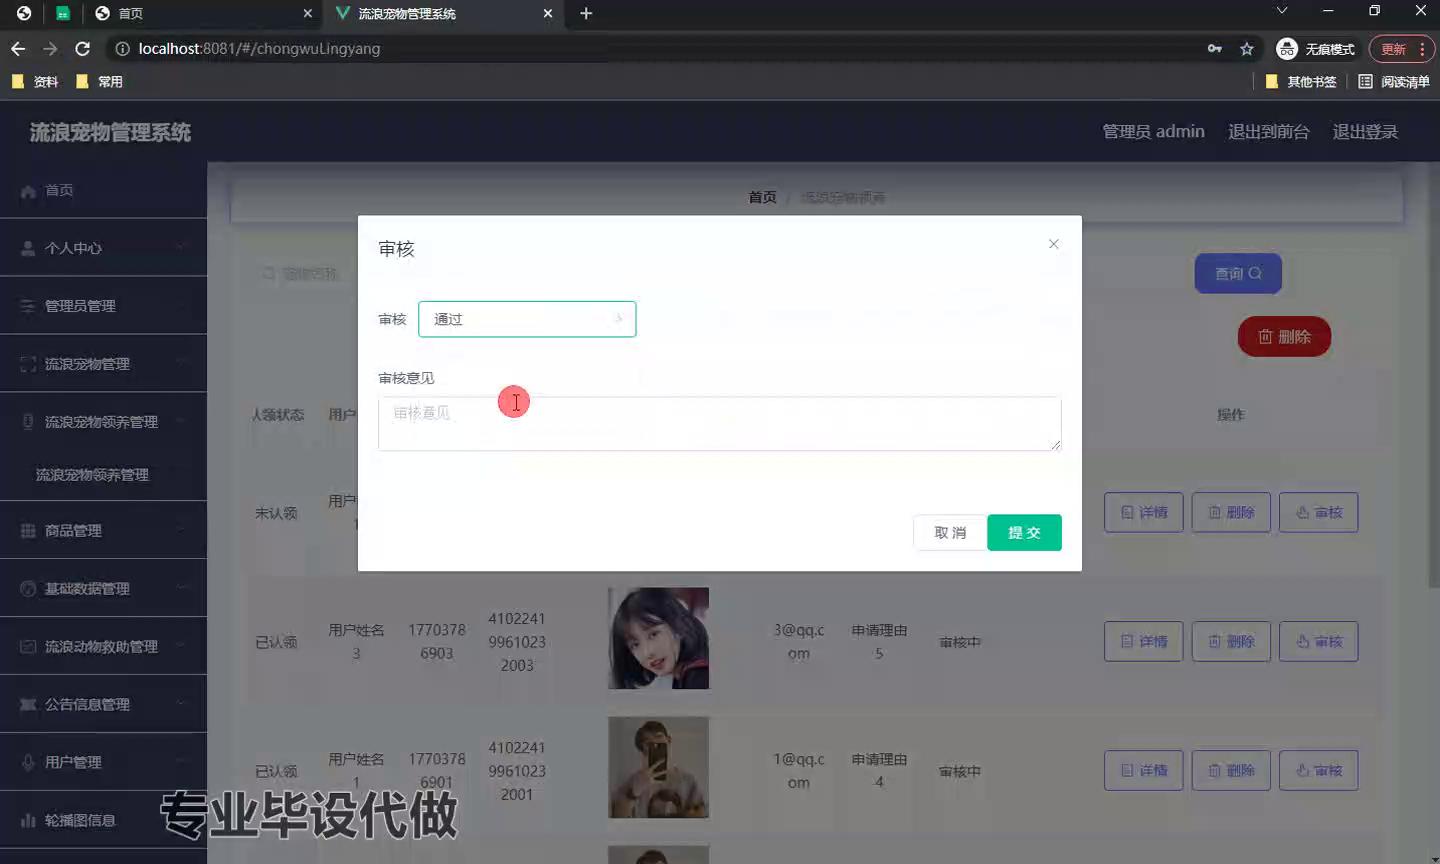Click the 无痕模式 incognito profile icon

click(x=1287, y=49)
